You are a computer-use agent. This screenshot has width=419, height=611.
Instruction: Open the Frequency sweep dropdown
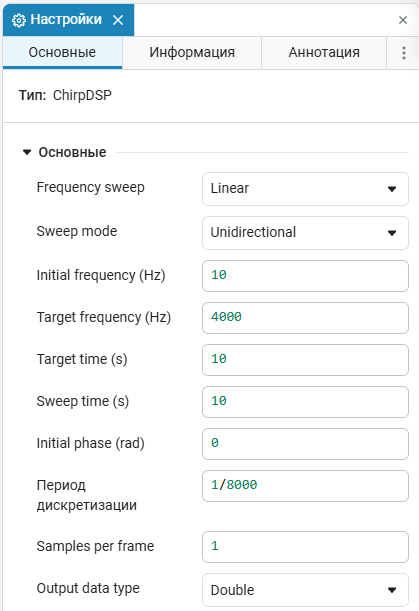(x=305, y=189)
